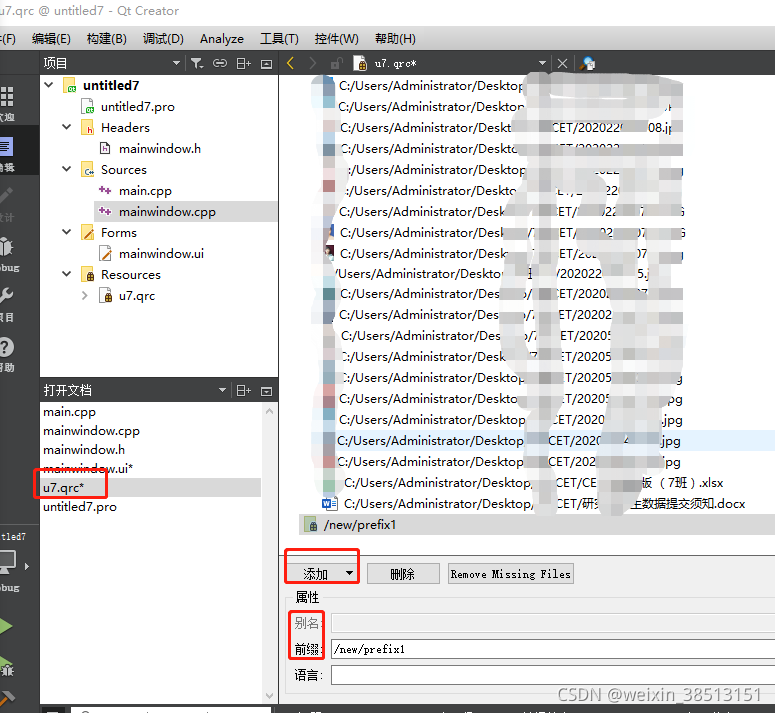Toggle synchronize with editor link icon
Screen dimensions: 775x713
pos(220,63)
